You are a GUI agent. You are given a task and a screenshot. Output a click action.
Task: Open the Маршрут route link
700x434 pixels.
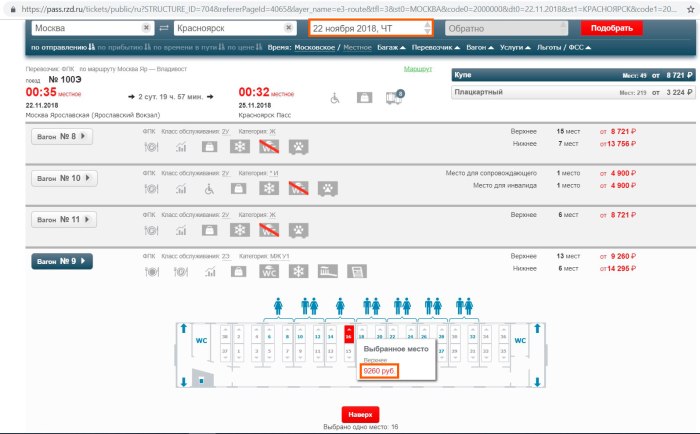point(418,69)
